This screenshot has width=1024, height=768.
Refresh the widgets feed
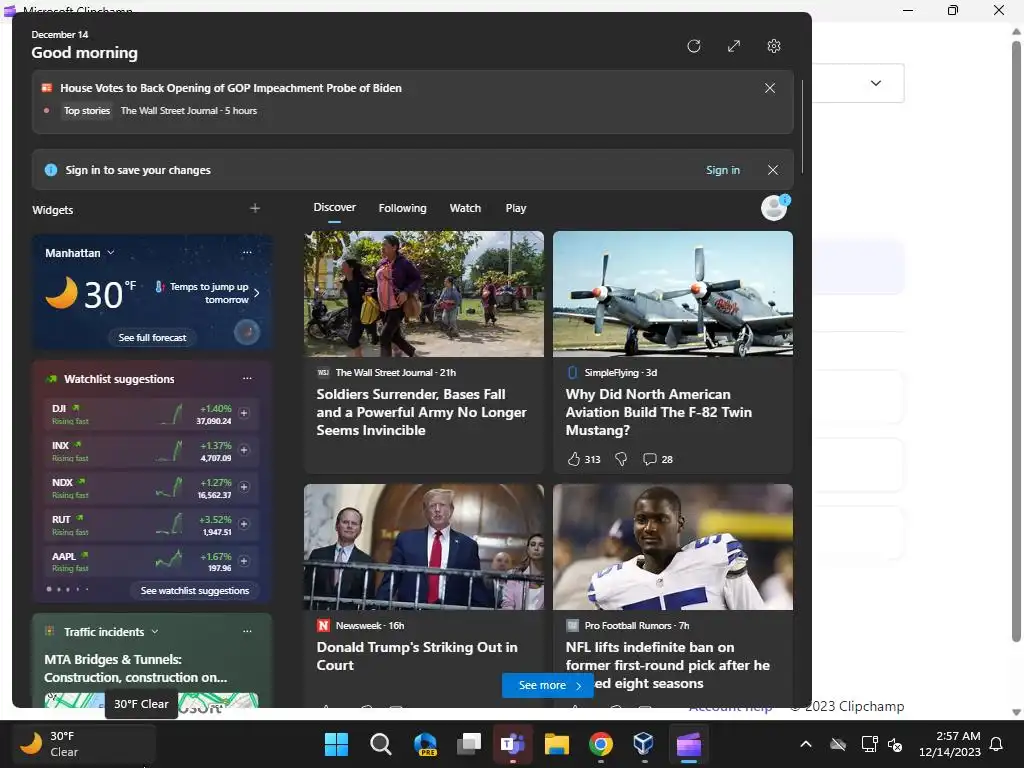694,46
